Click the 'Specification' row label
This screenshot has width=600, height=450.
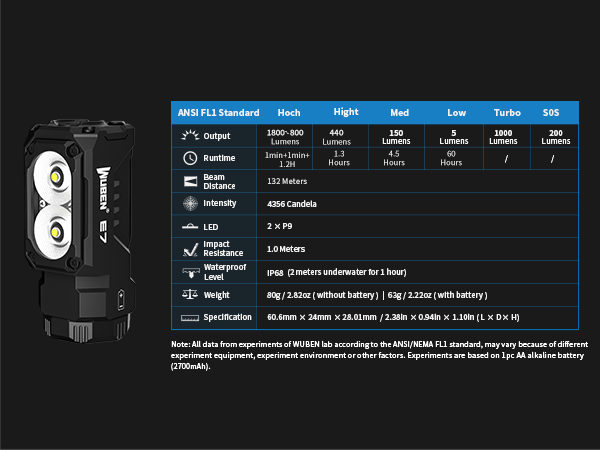[x=227, y=317]
